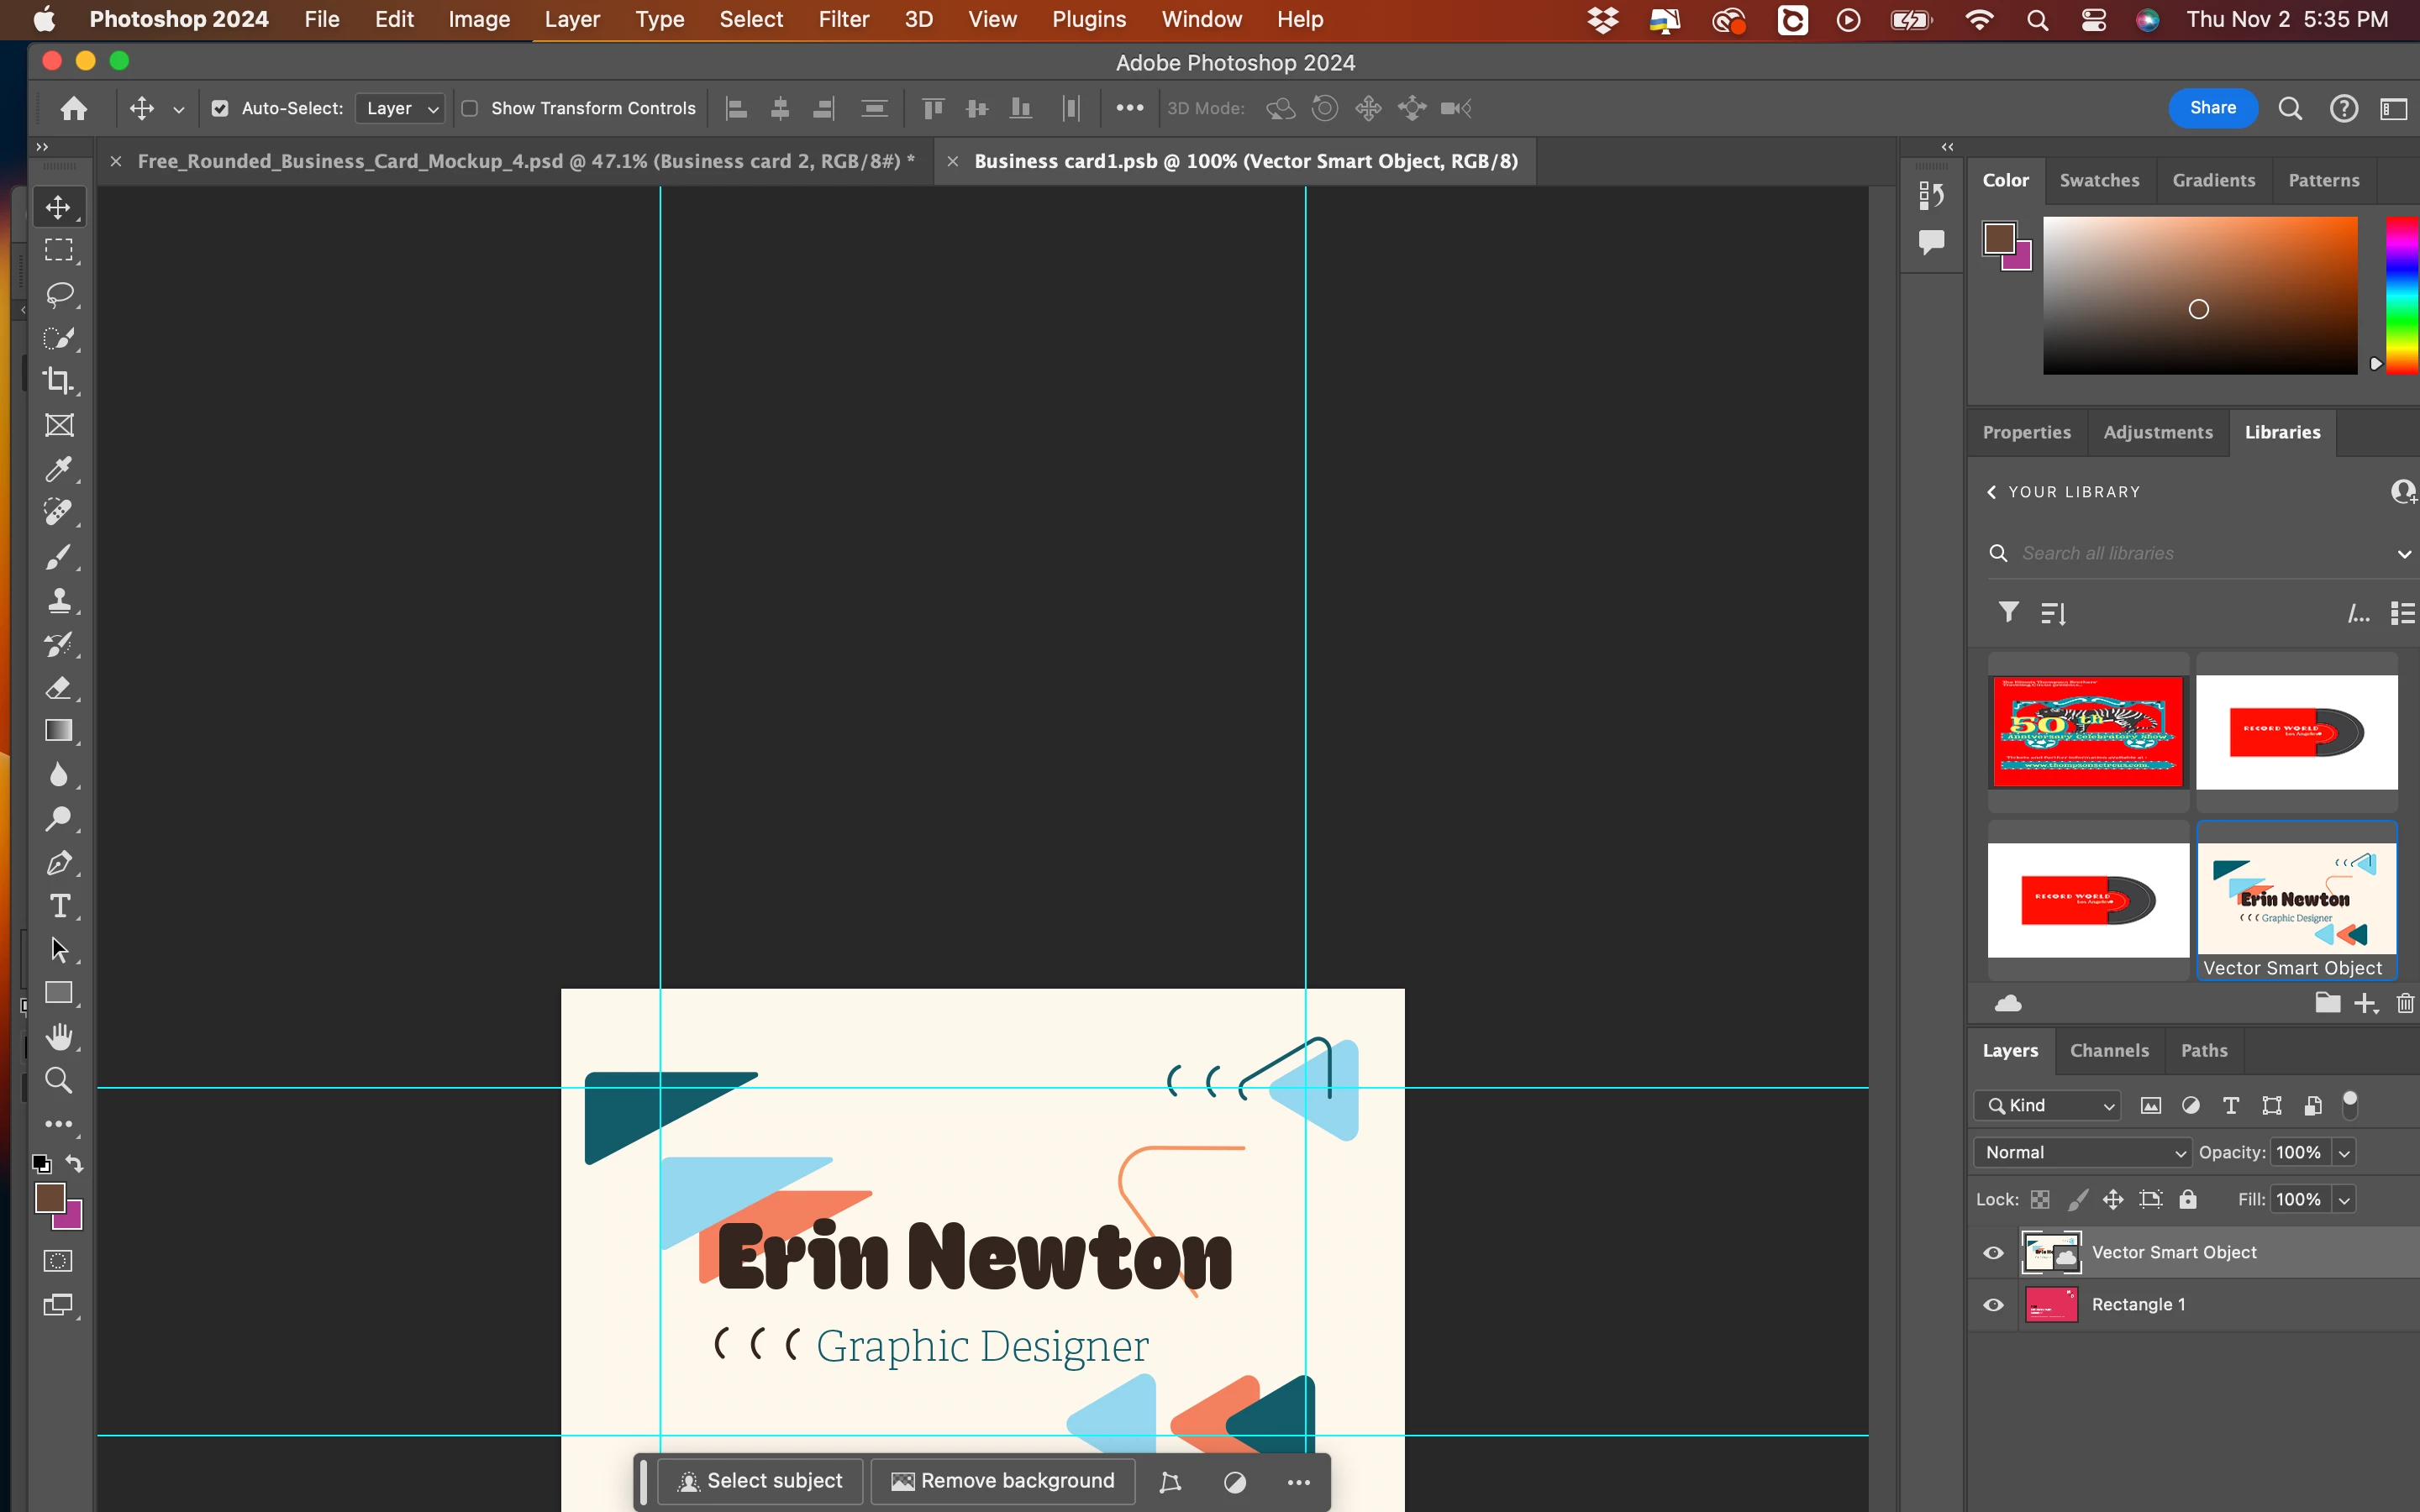2420x1512 pixels.
Task: Expand the Kind filter dropdown
Action: [2047, 1105]
